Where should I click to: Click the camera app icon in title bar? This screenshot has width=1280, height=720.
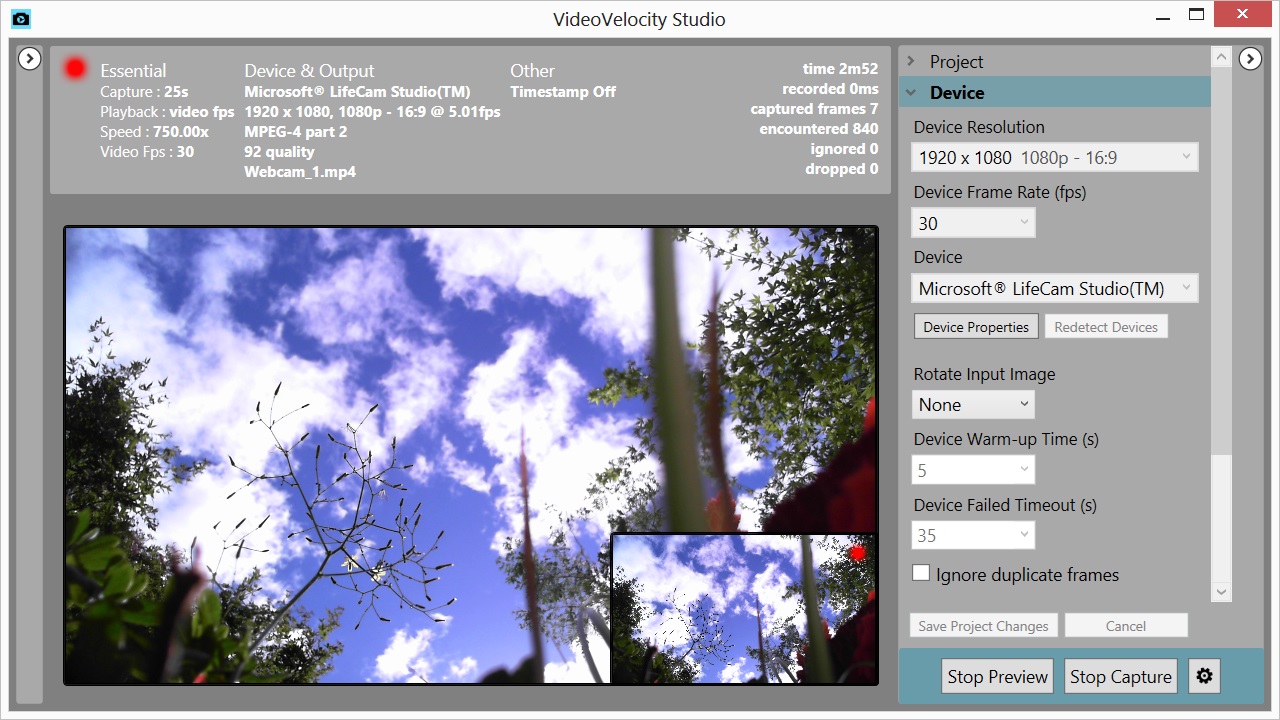pyautogui.click(x=21, y=18)
